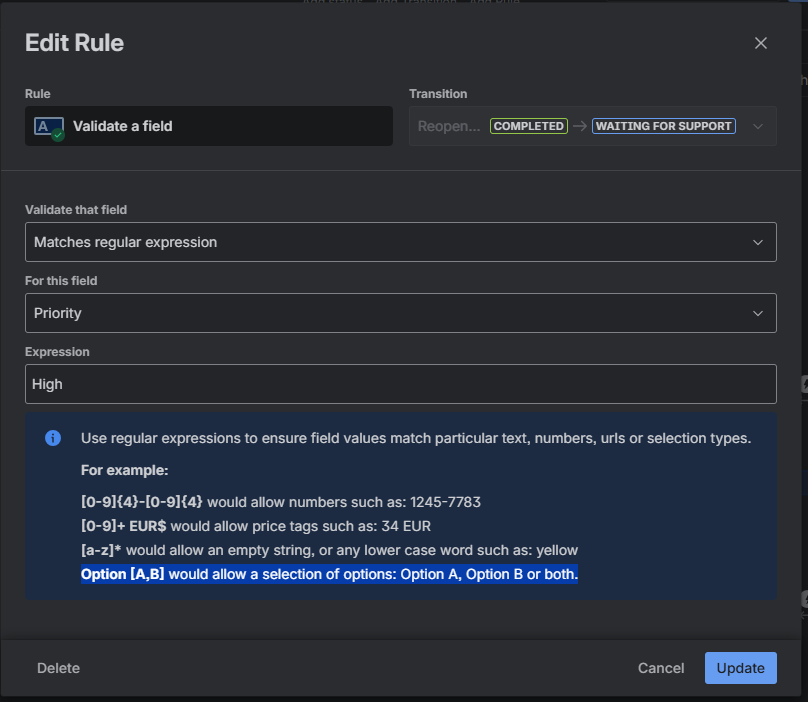Image resolution: width=808 pixels, height=702 pixels.
Task: Click chevron of the Priority dropdown
Action: (758, 313)
